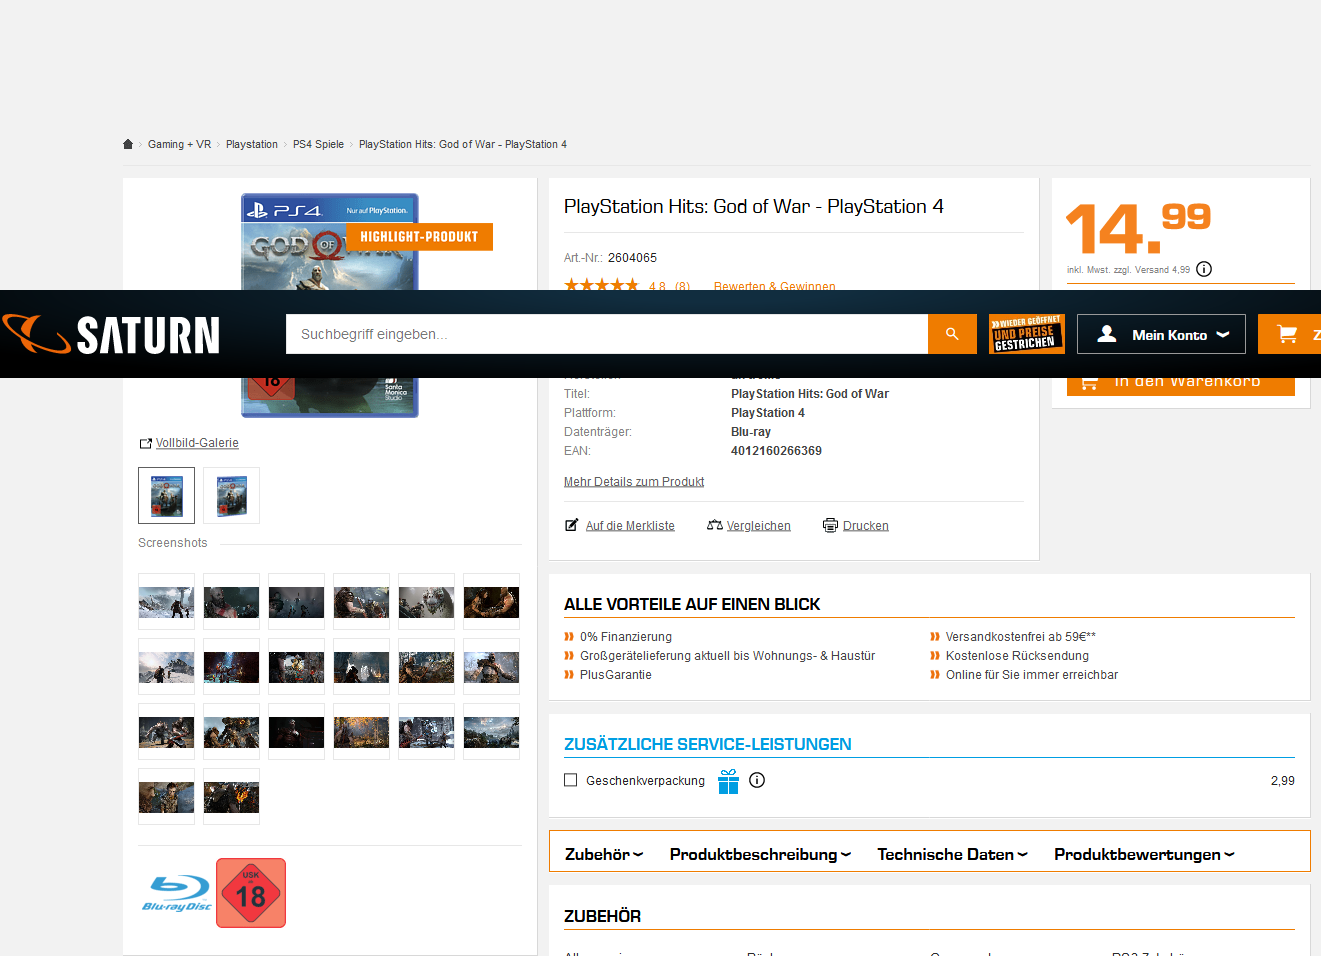1321x956 pixels.
Task: Open the shopping cart icon
Action: coord(1288,334)
